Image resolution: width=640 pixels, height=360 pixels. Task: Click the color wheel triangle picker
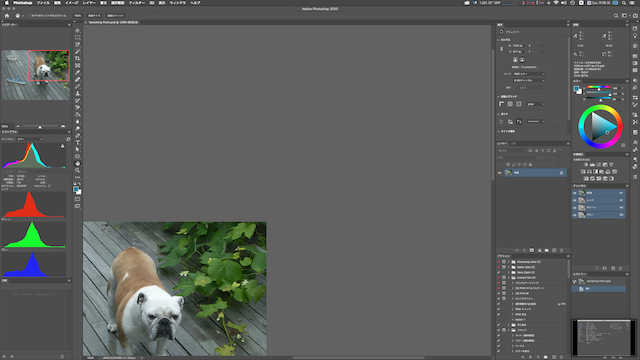tap(603, 126)
